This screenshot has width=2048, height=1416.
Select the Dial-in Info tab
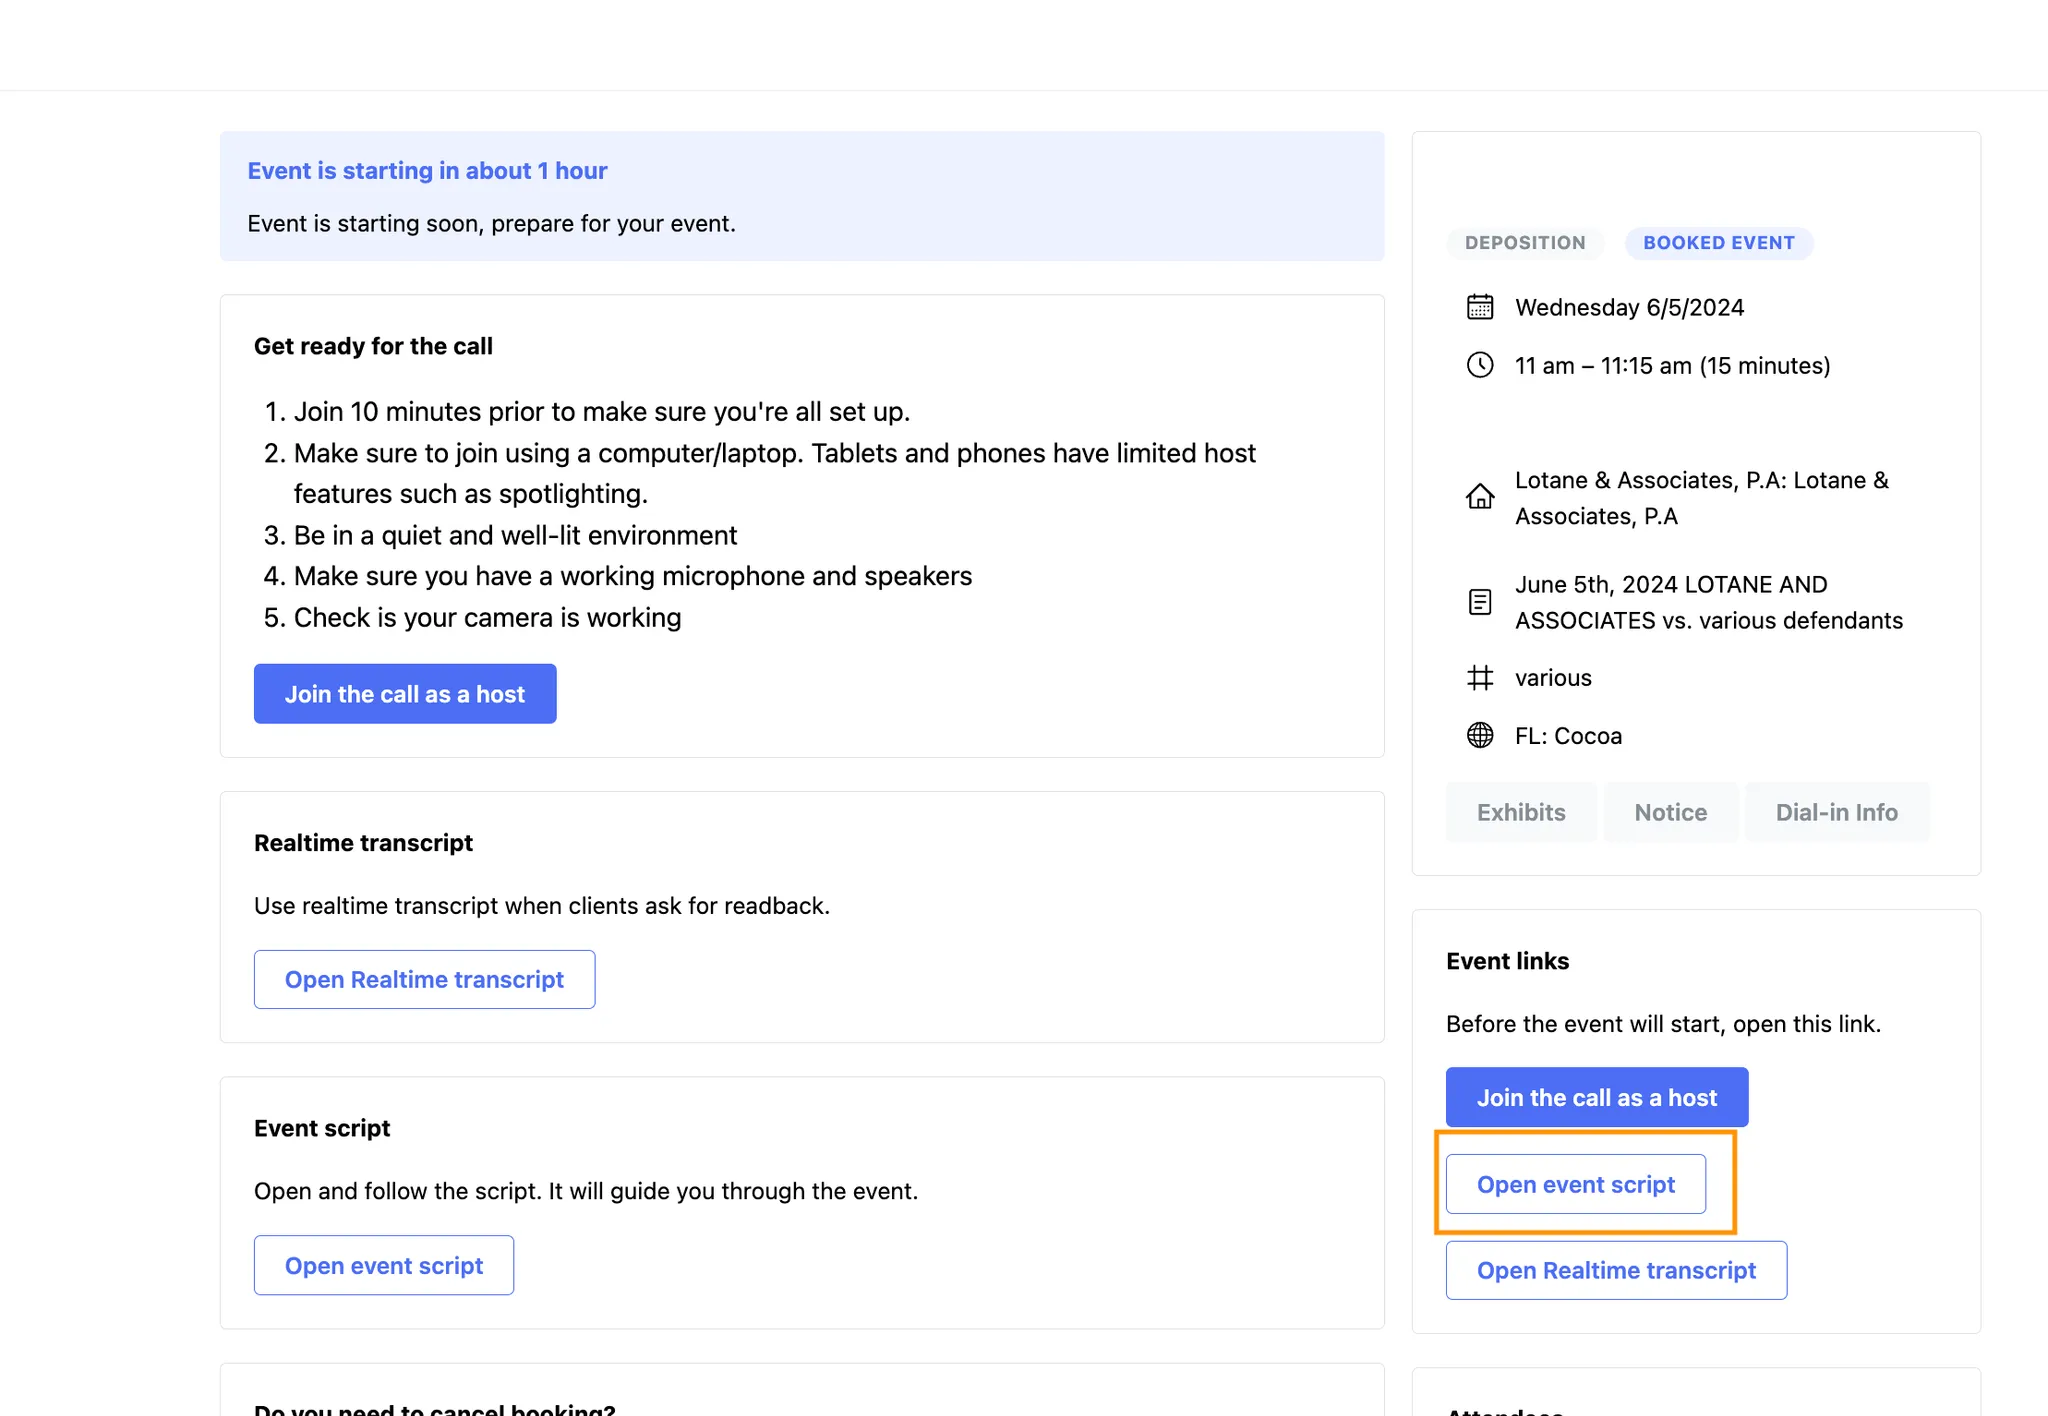click(x=1836, y=812)
